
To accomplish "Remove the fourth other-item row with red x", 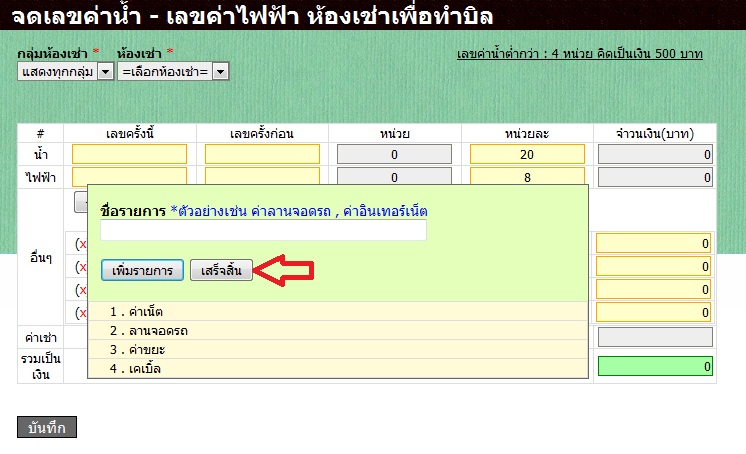I will tap(81, 313).
